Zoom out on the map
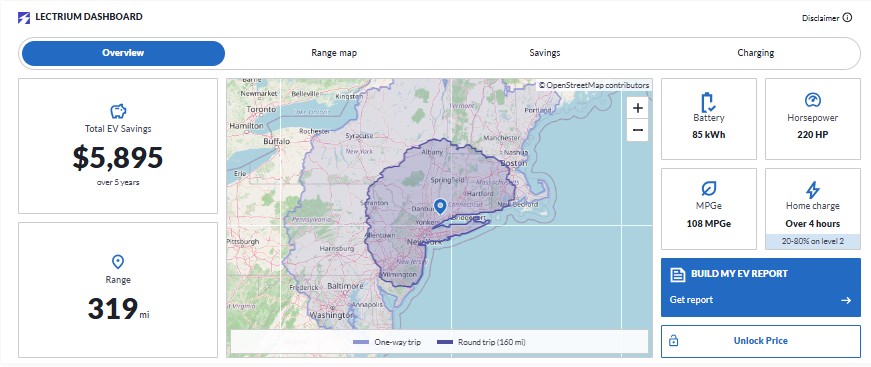This screenshot has width=871, height=367. pos(638,130)
